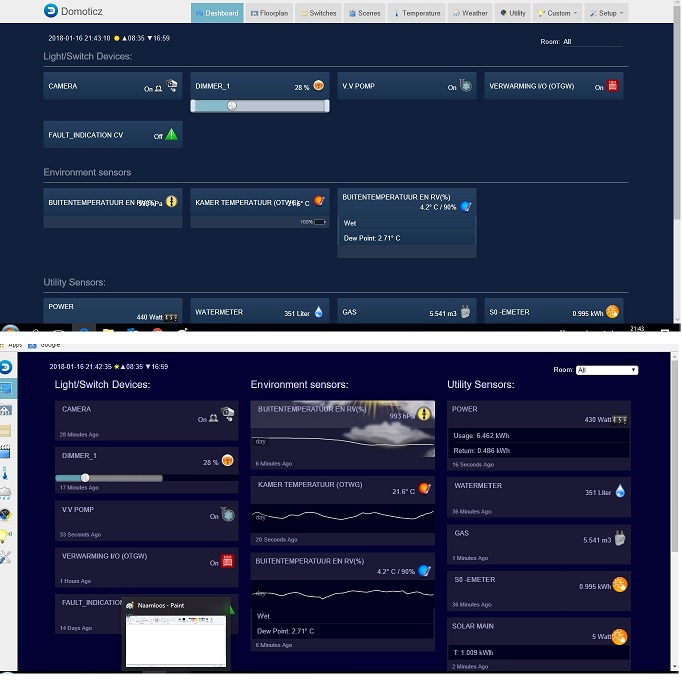Open the Custom dropdown menu
Screen dimensions: 682x692
tap(555, 13)
